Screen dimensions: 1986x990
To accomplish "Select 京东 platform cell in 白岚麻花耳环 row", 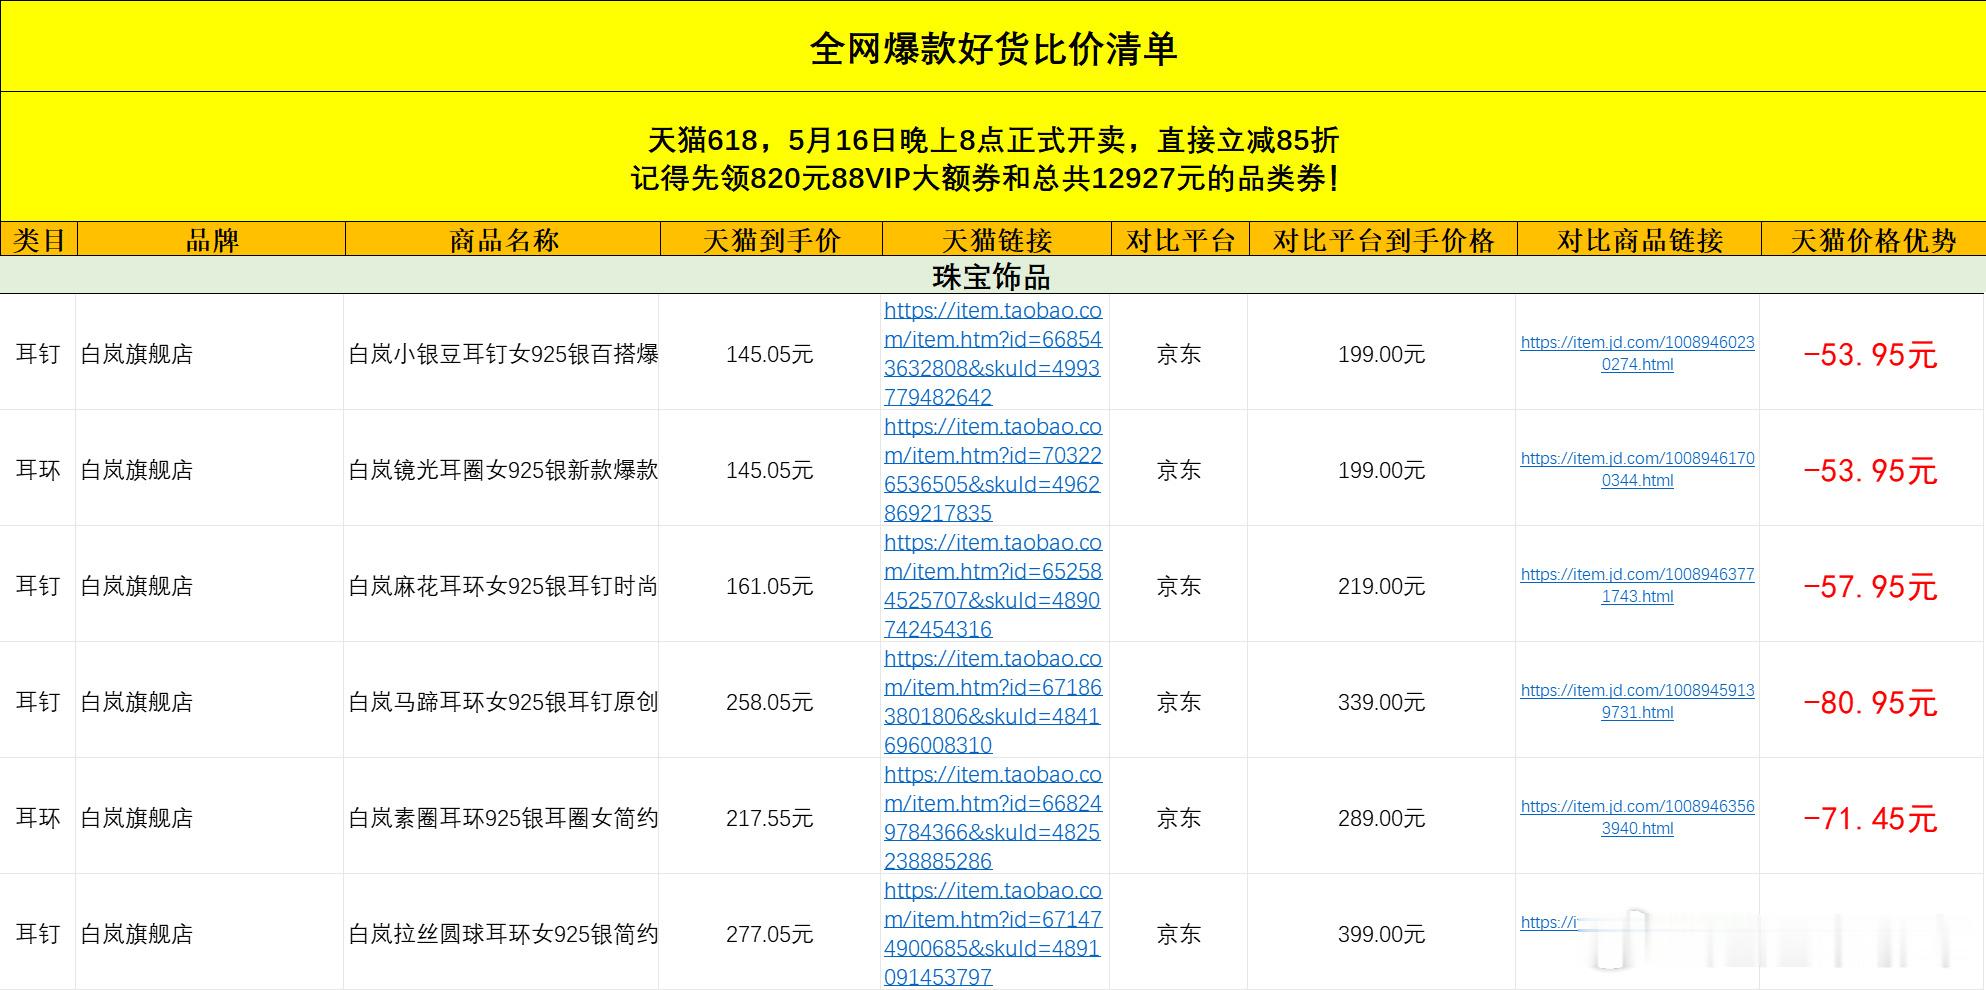I will 1179,586.
